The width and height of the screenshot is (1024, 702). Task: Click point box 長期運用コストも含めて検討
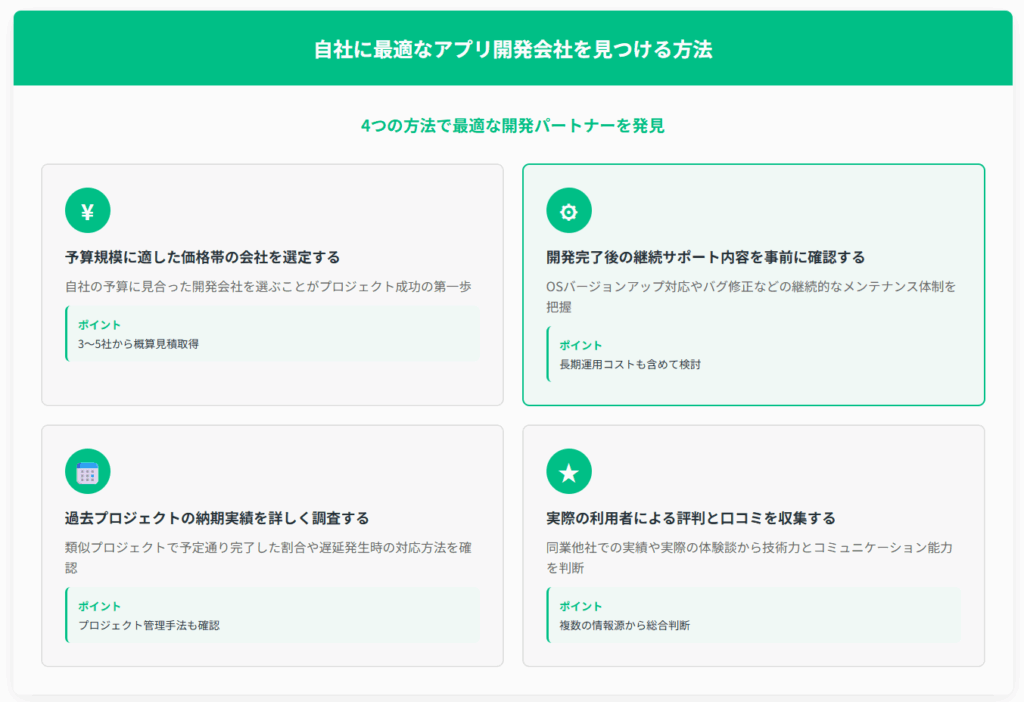click(753, 354)
